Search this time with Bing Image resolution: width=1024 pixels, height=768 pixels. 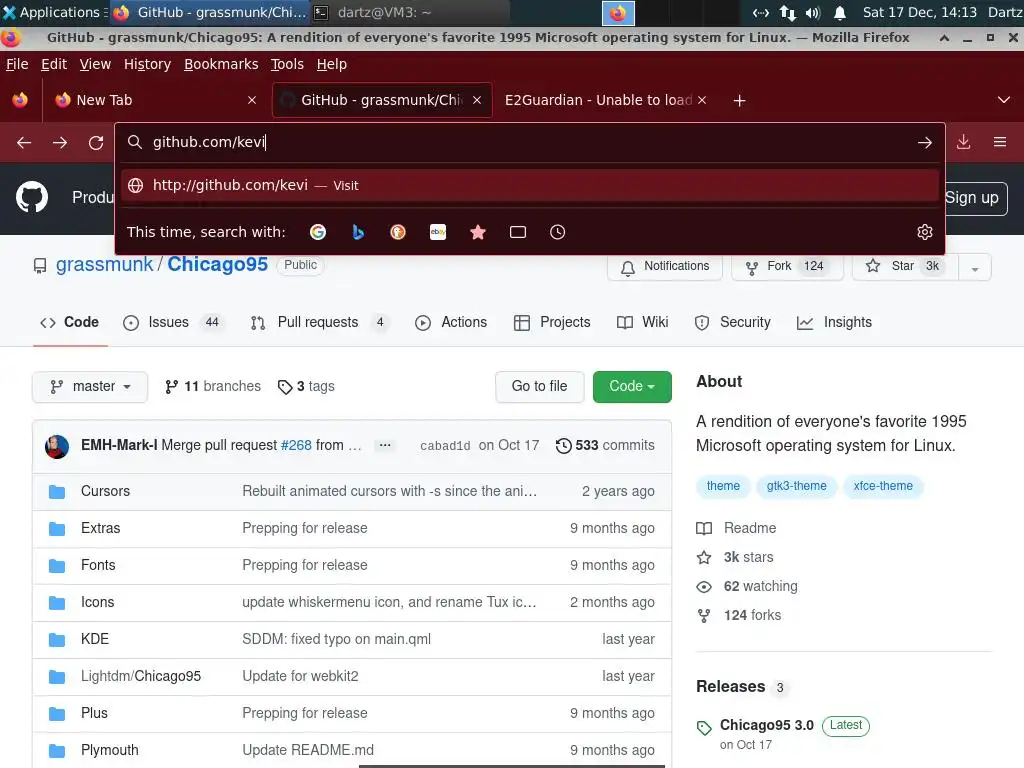tap(358, 232)
